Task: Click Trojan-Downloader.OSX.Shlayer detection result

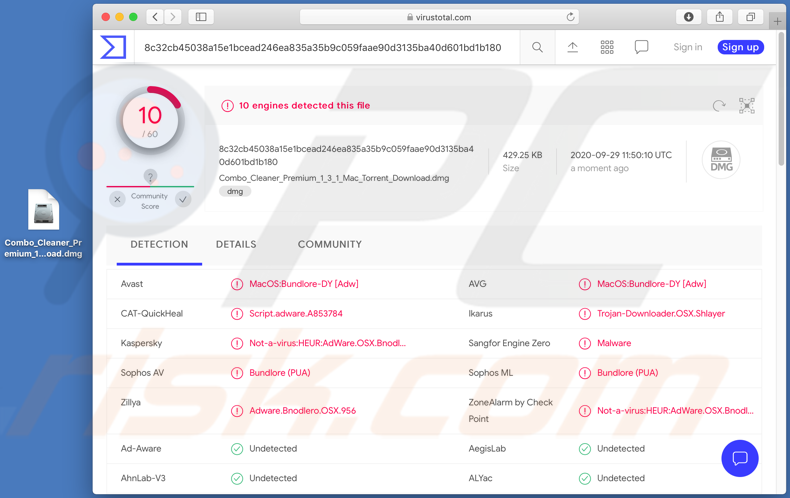Action: point(661,314)
